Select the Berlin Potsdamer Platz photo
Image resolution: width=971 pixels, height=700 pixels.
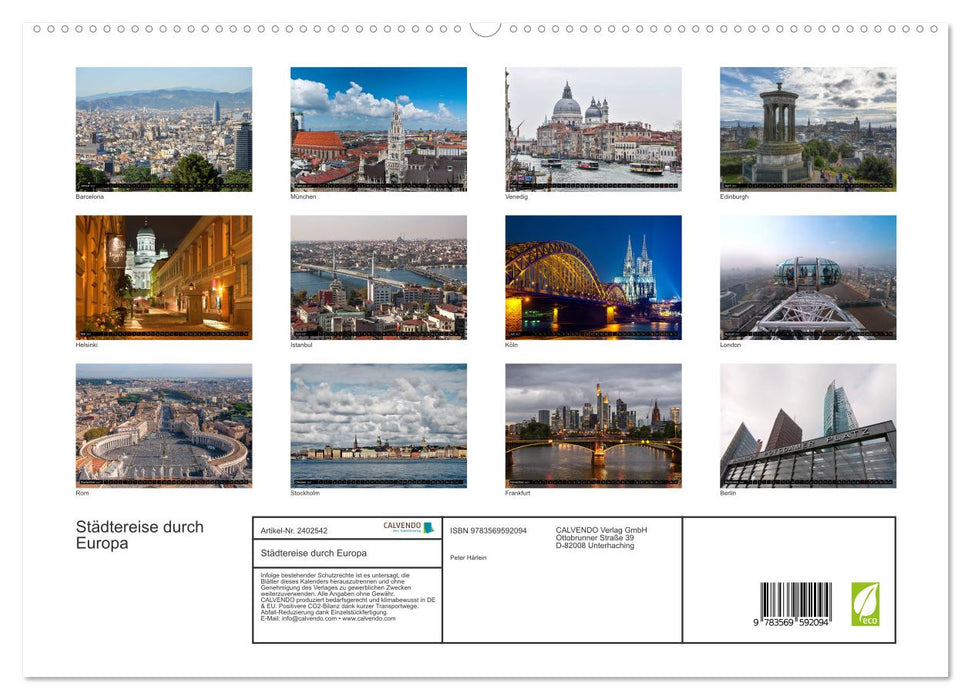[x=808, y=426]
